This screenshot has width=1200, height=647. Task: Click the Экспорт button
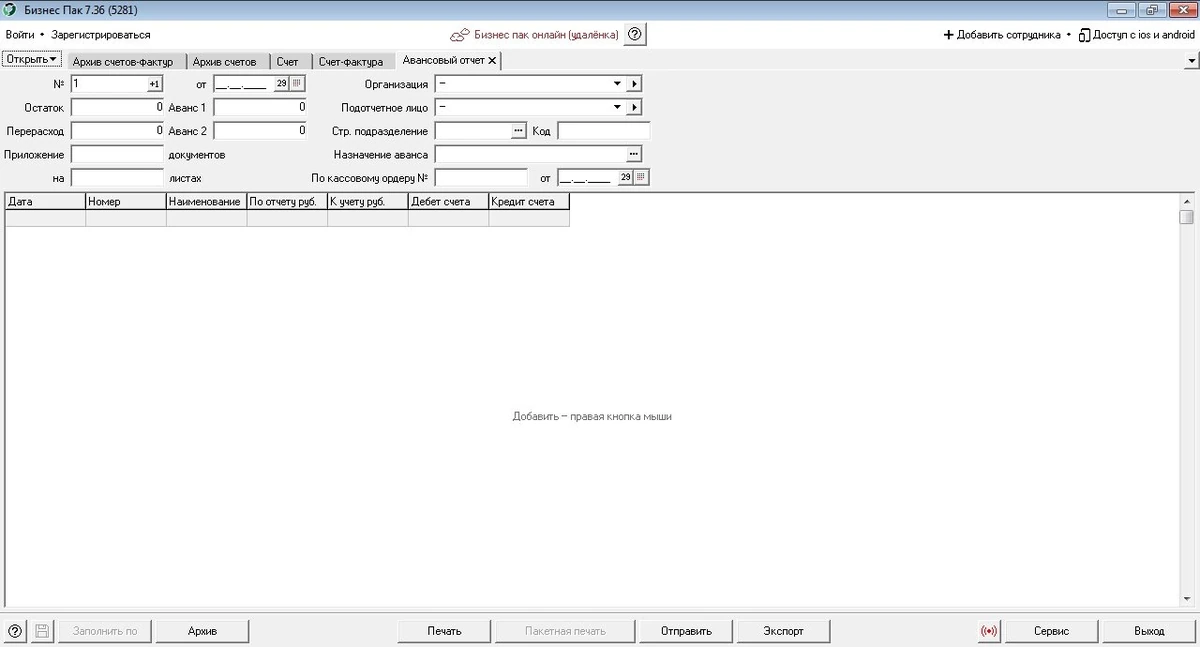point(783,631)
